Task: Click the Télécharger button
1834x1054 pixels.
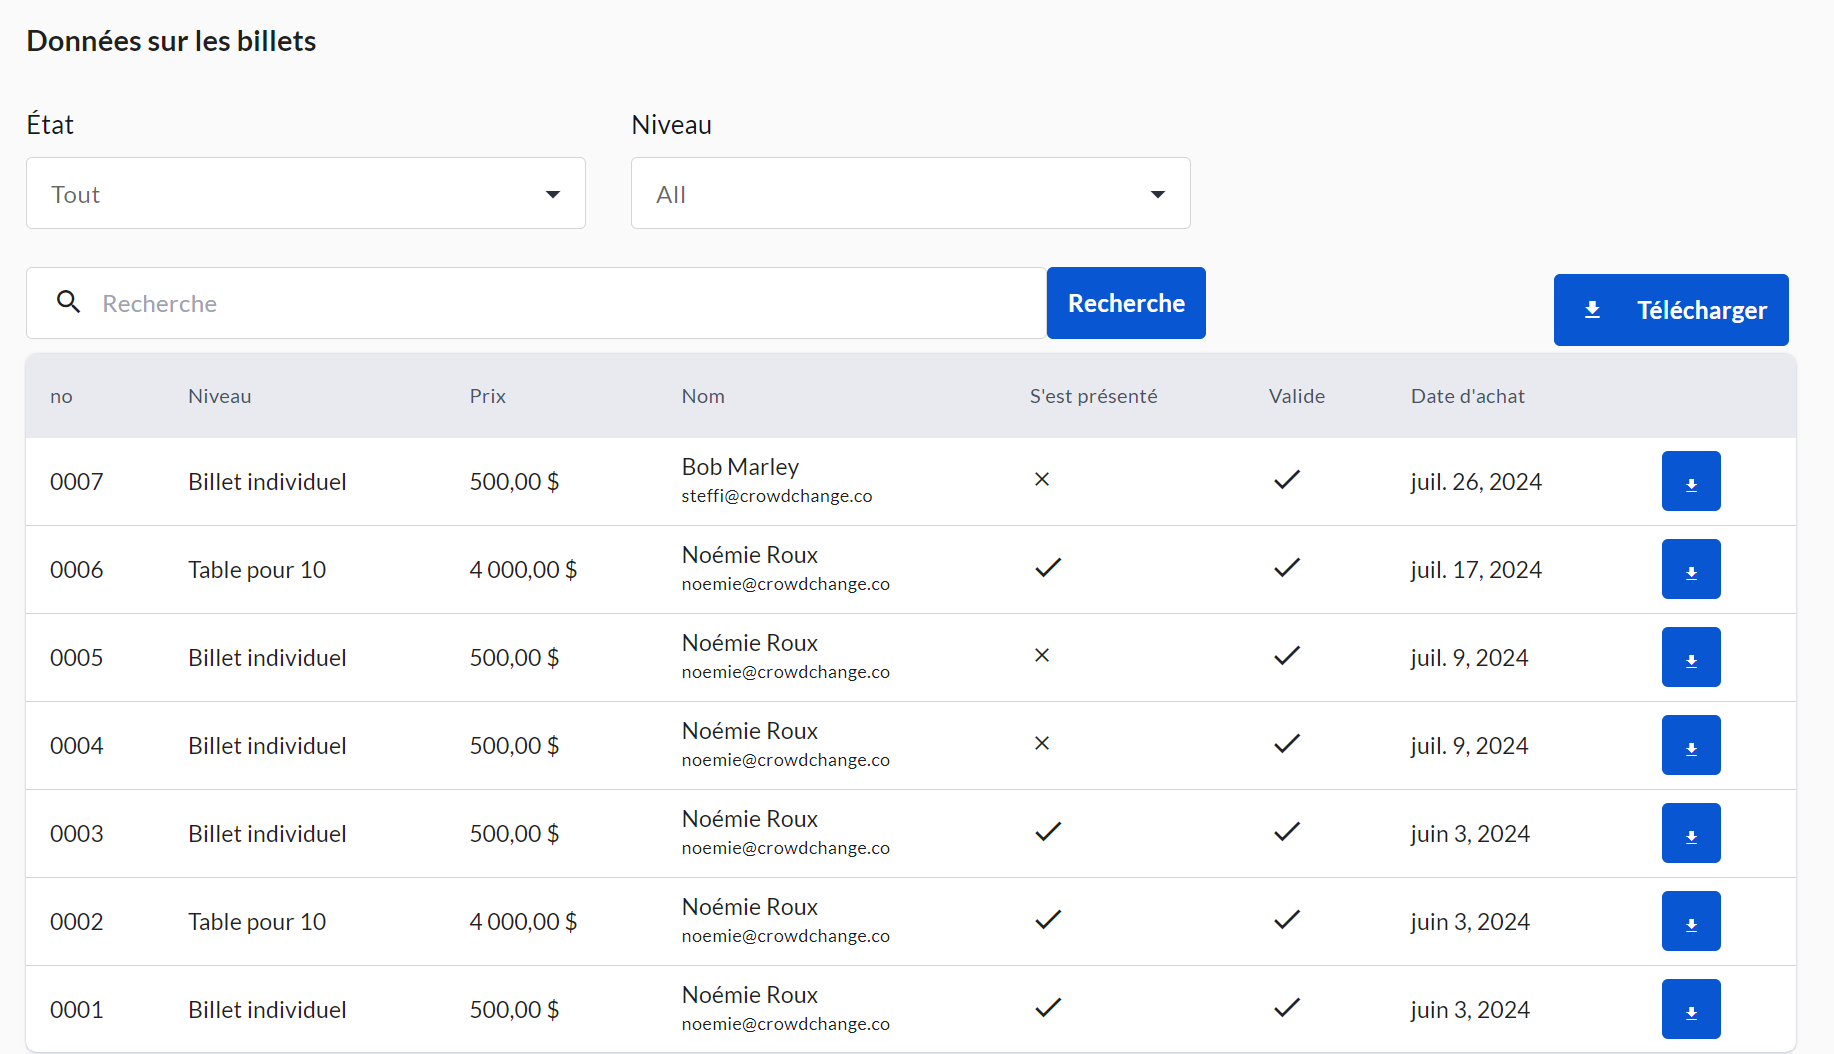Action: point(1670,310)
